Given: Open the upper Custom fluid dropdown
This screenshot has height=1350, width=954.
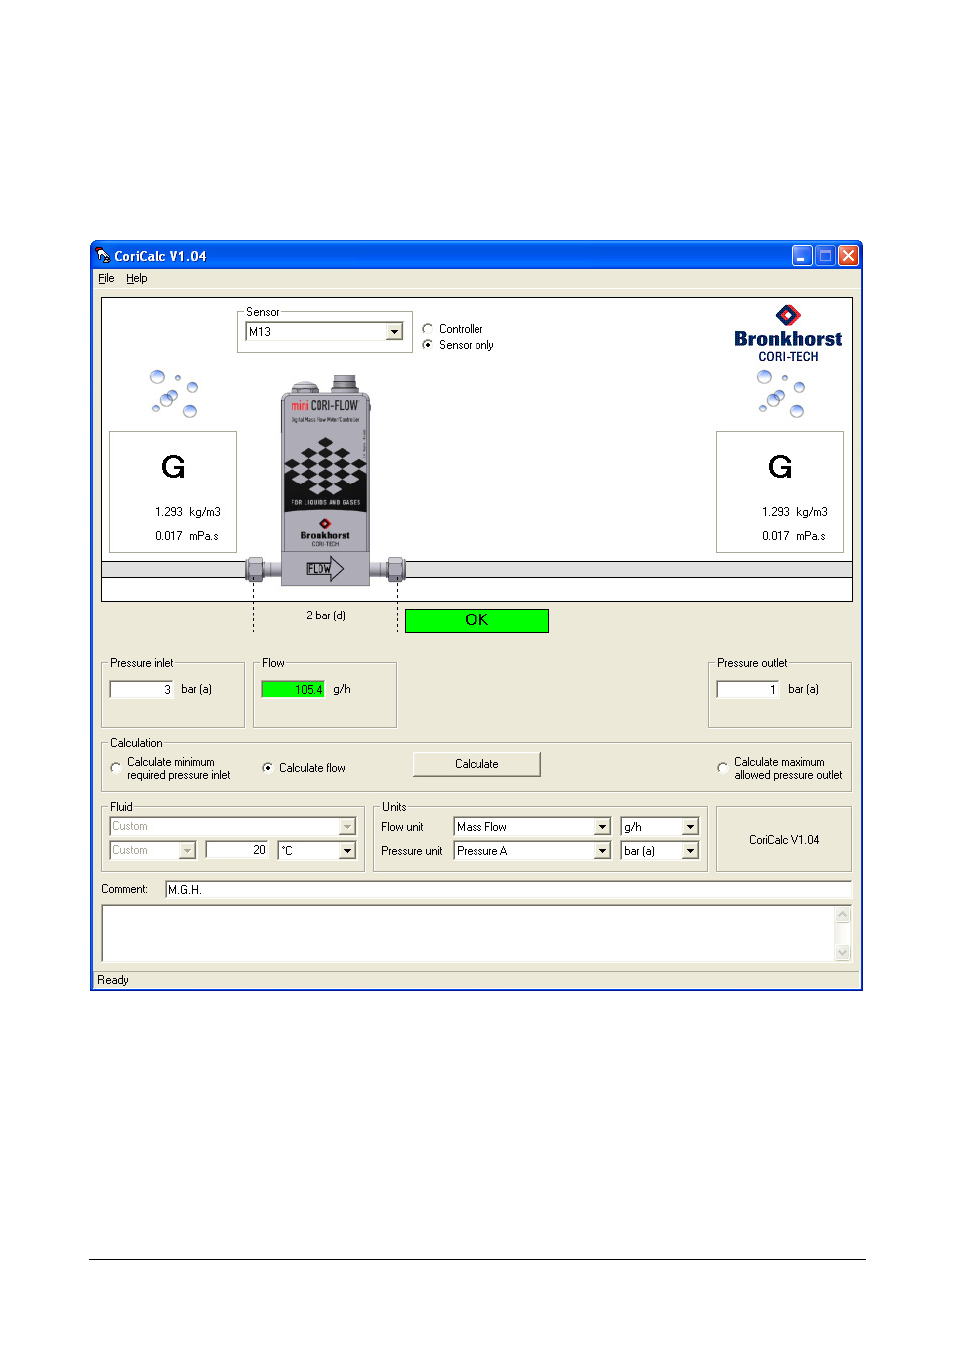Looking at the screenshot, I should (x=348, y=827).
